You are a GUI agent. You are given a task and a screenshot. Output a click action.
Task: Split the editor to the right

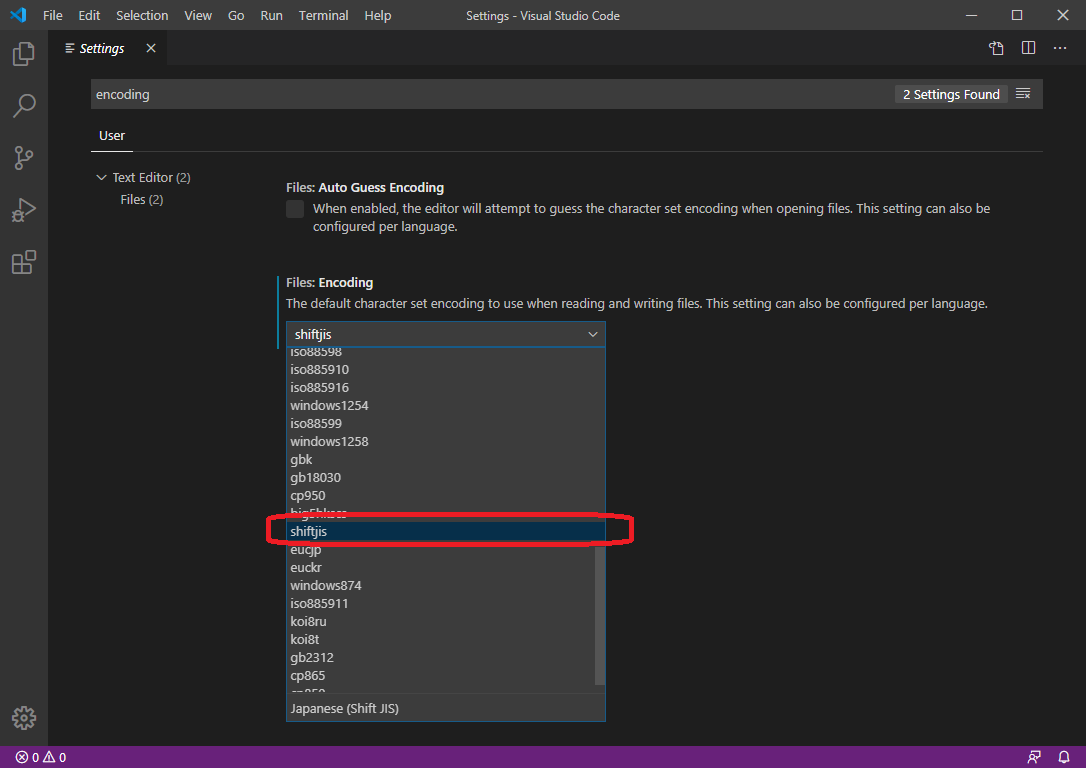tap(1029, 48)
